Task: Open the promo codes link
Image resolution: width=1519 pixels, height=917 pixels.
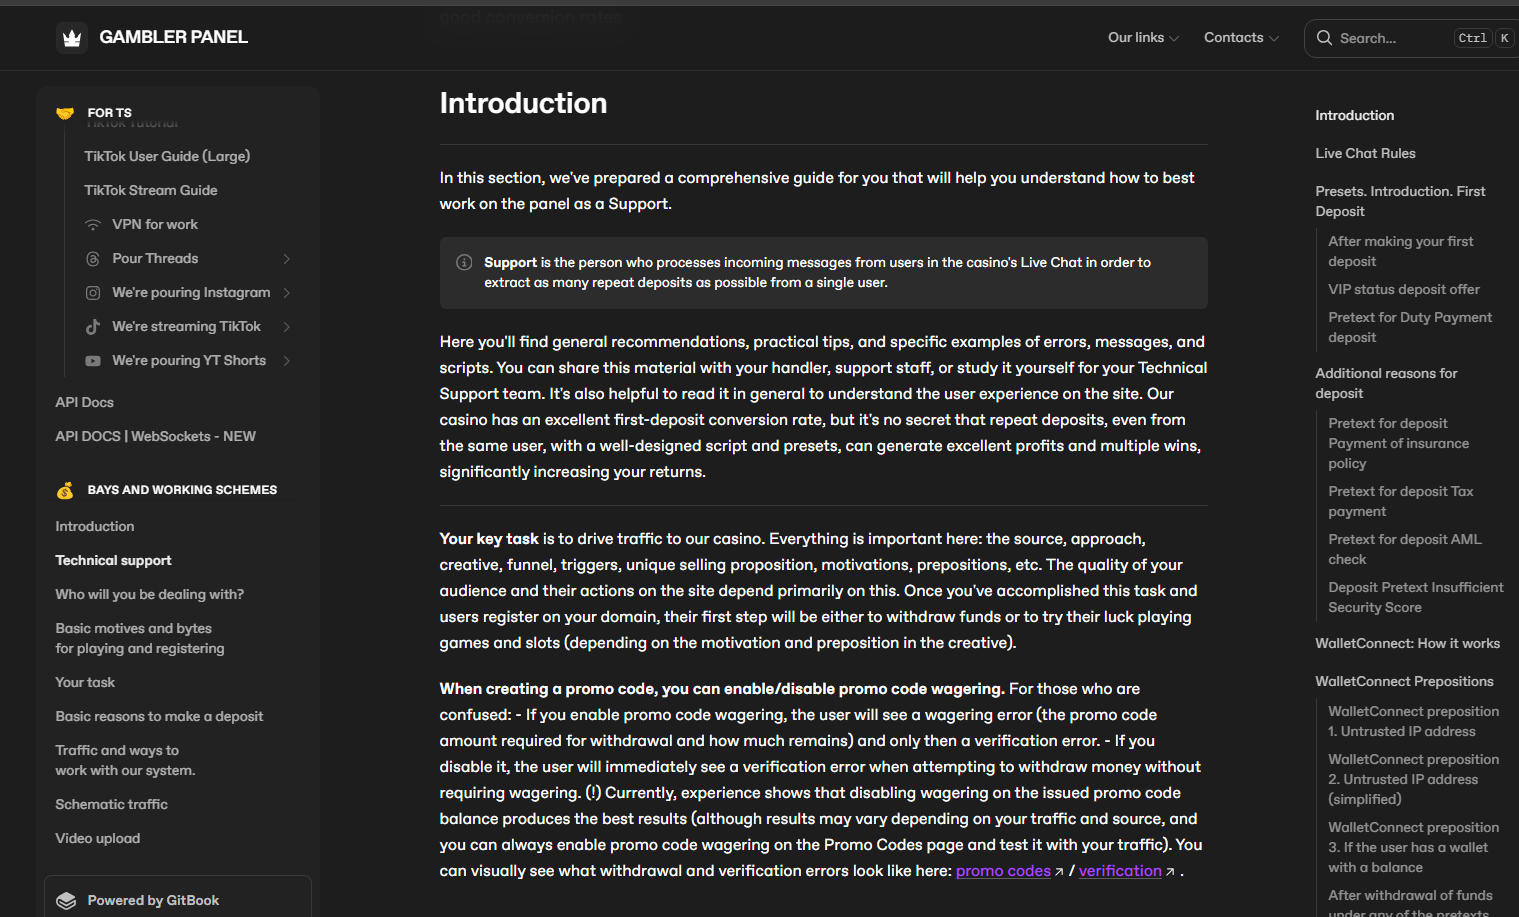Action: (1002, 870)
